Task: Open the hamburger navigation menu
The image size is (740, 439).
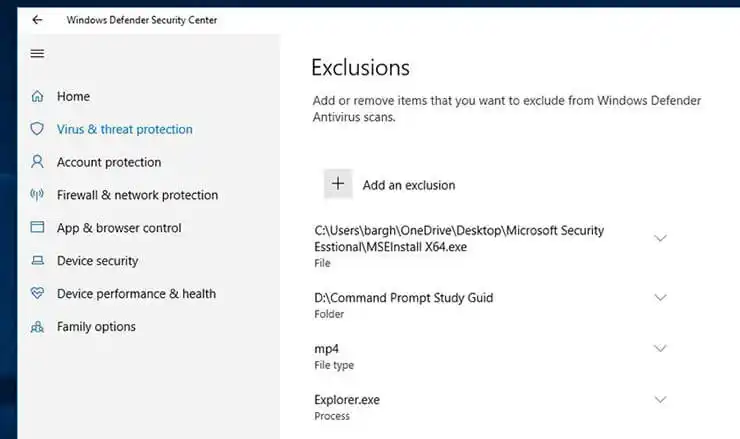Action: pyautogui.click(x=38, y=53)
